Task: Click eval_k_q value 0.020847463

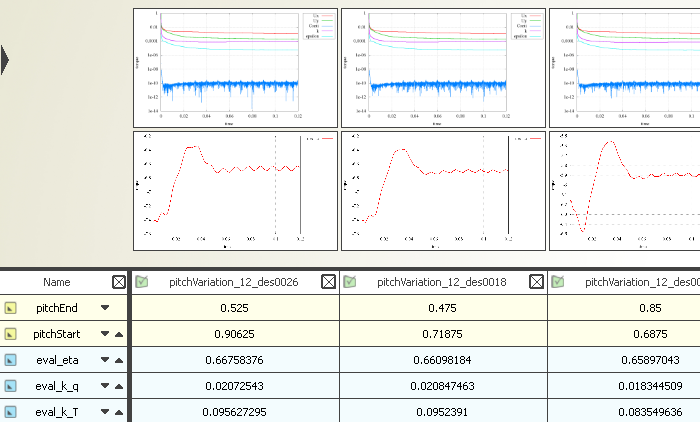Action: (x=443, y=385)
